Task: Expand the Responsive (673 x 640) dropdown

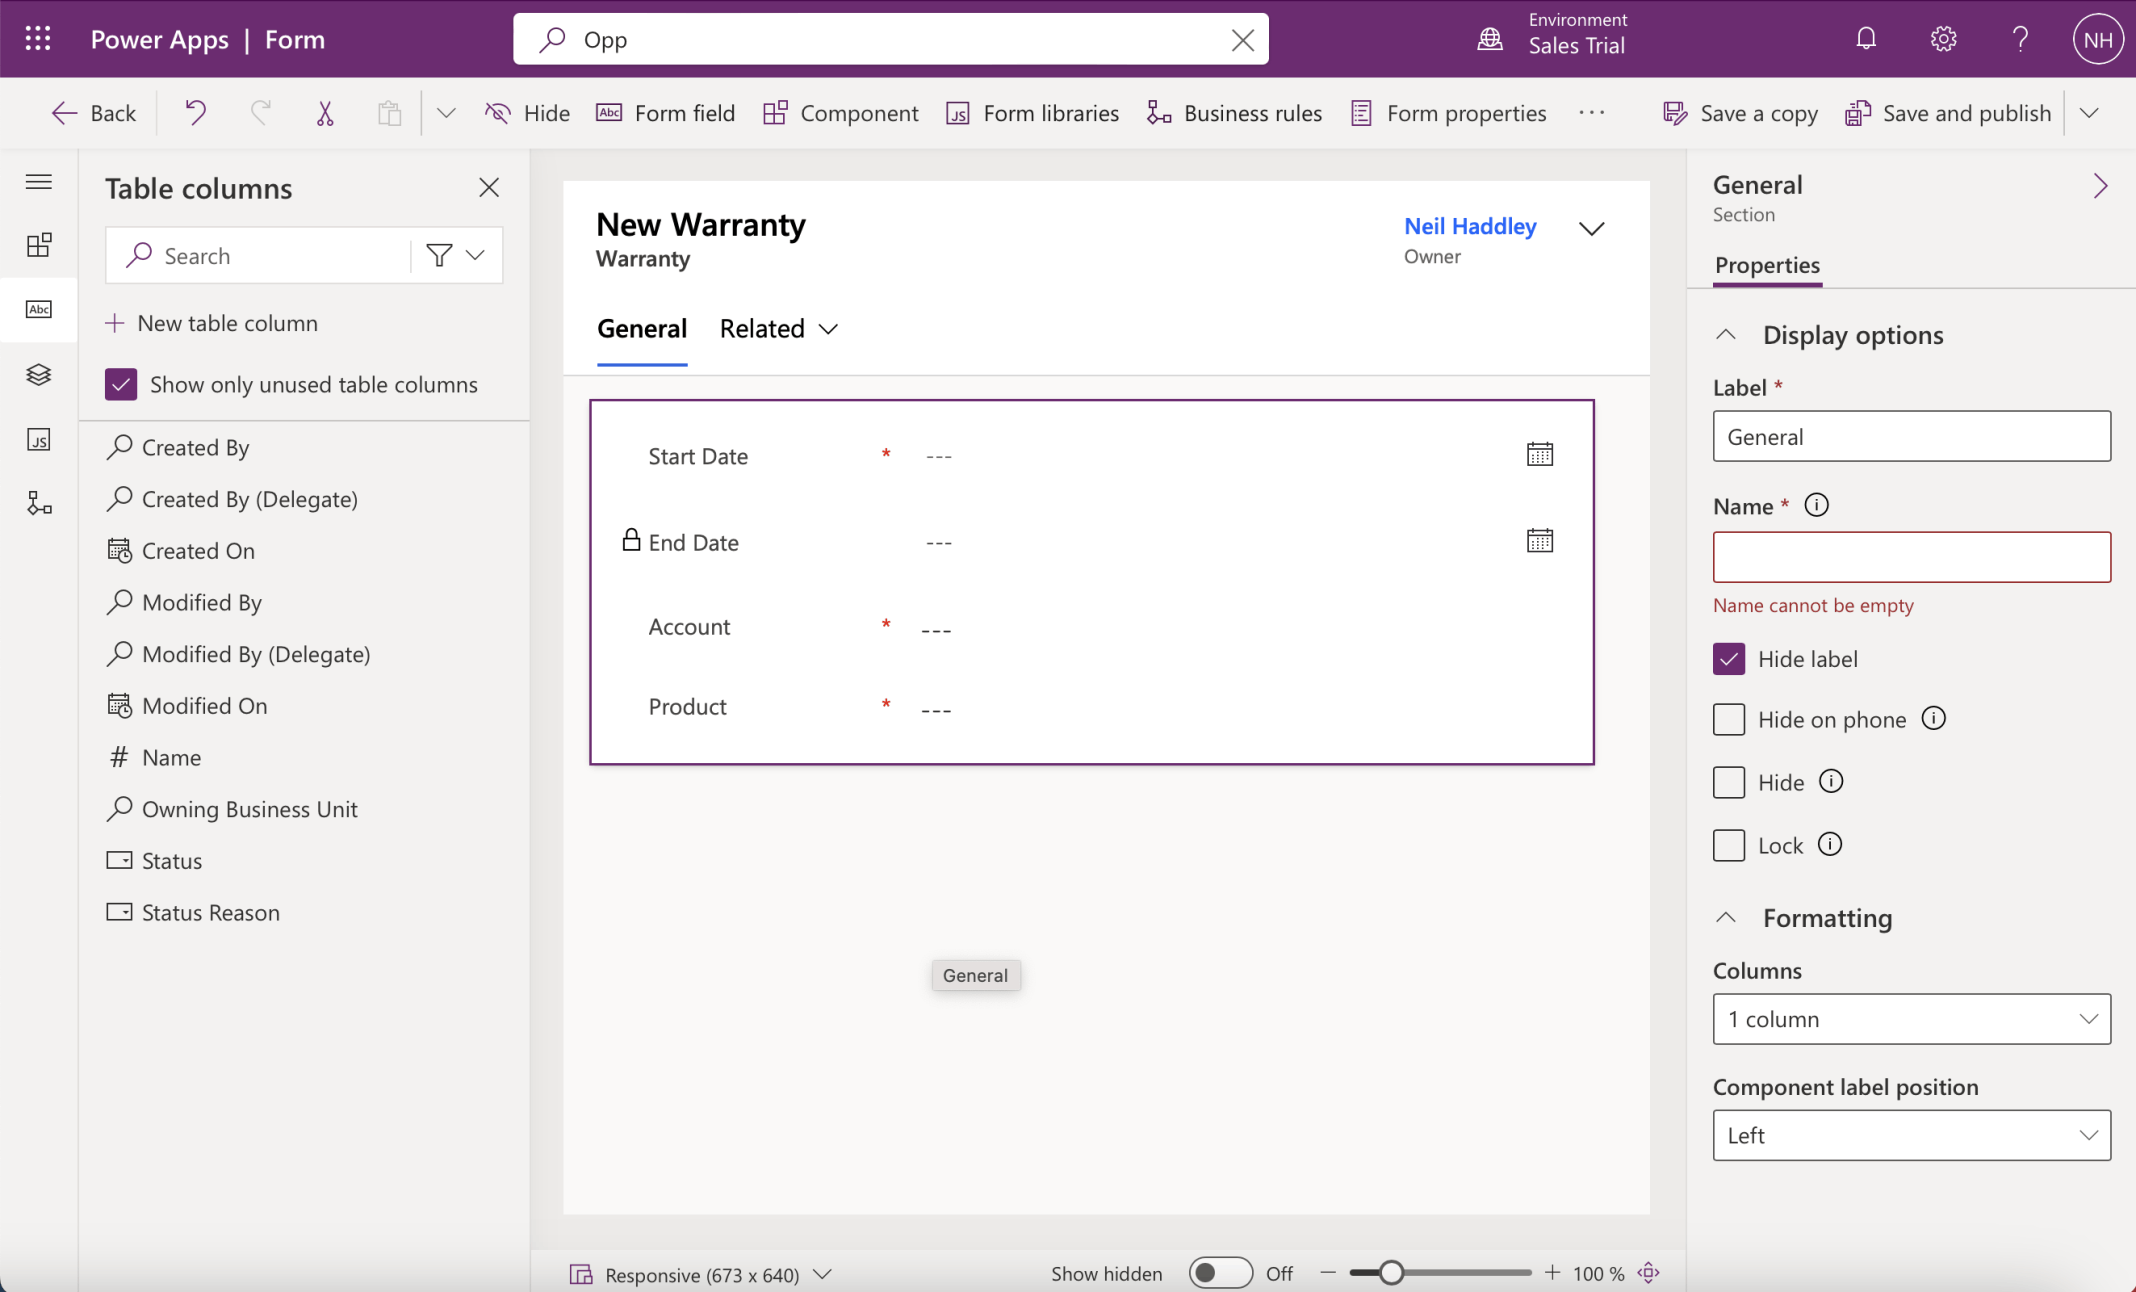Action: tap(821, 1274)
